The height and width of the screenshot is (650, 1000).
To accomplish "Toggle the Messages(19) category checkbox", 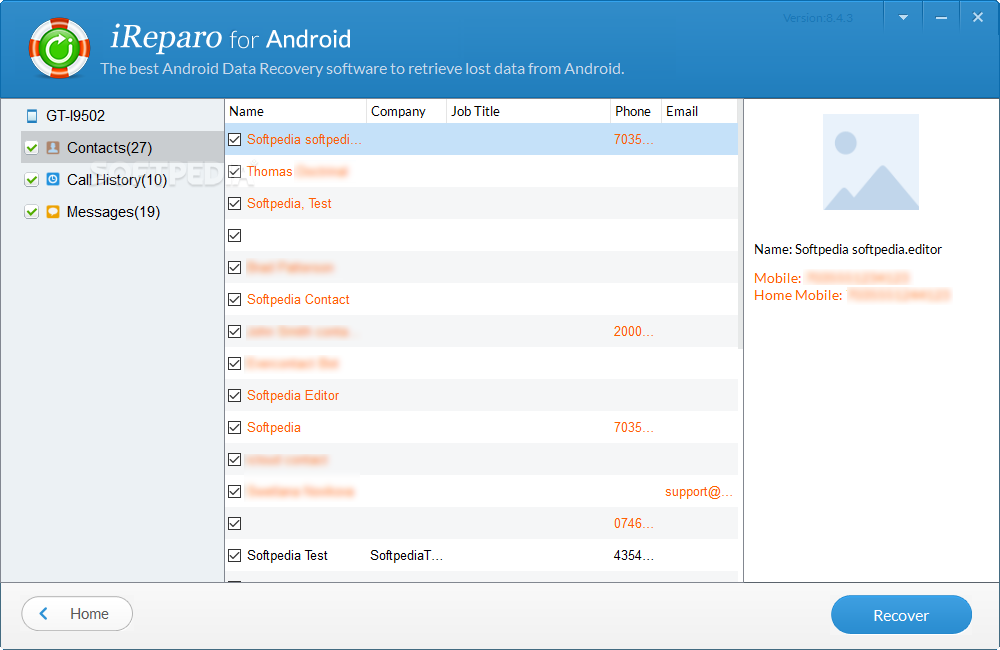I will (x=31, y=212).
